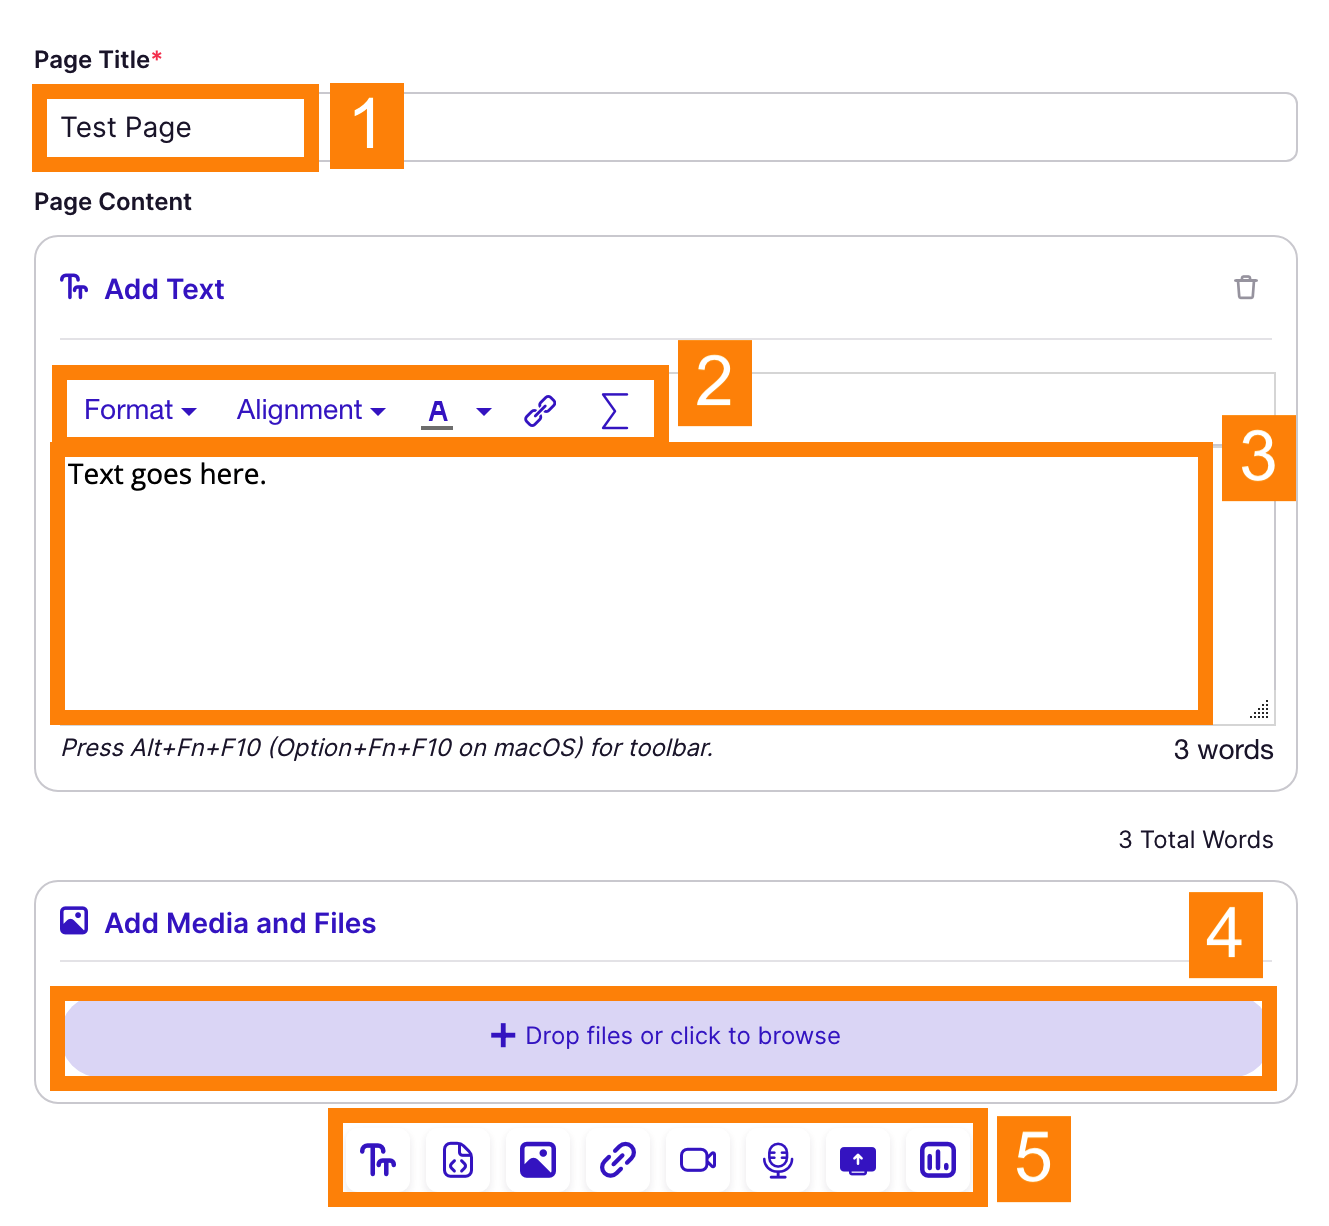Image resolution: width=1329 pixels, height=1226 pixels.
Task: Add a screen recording with the monitor icon
Action: pos(858,1160)
